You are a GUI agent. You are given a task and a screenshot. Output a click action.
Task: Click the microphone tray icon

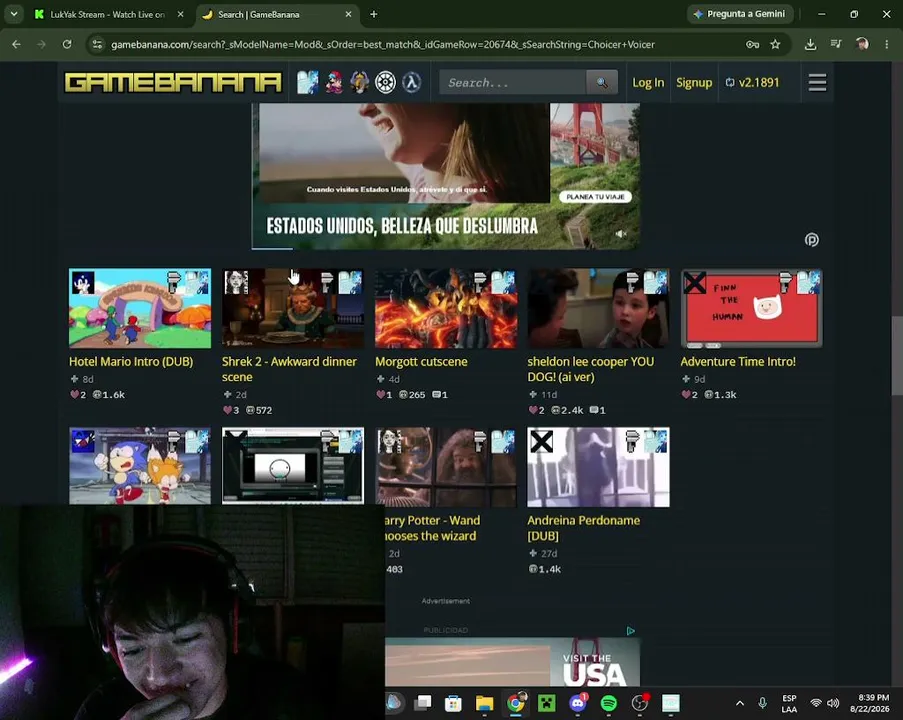762,703
